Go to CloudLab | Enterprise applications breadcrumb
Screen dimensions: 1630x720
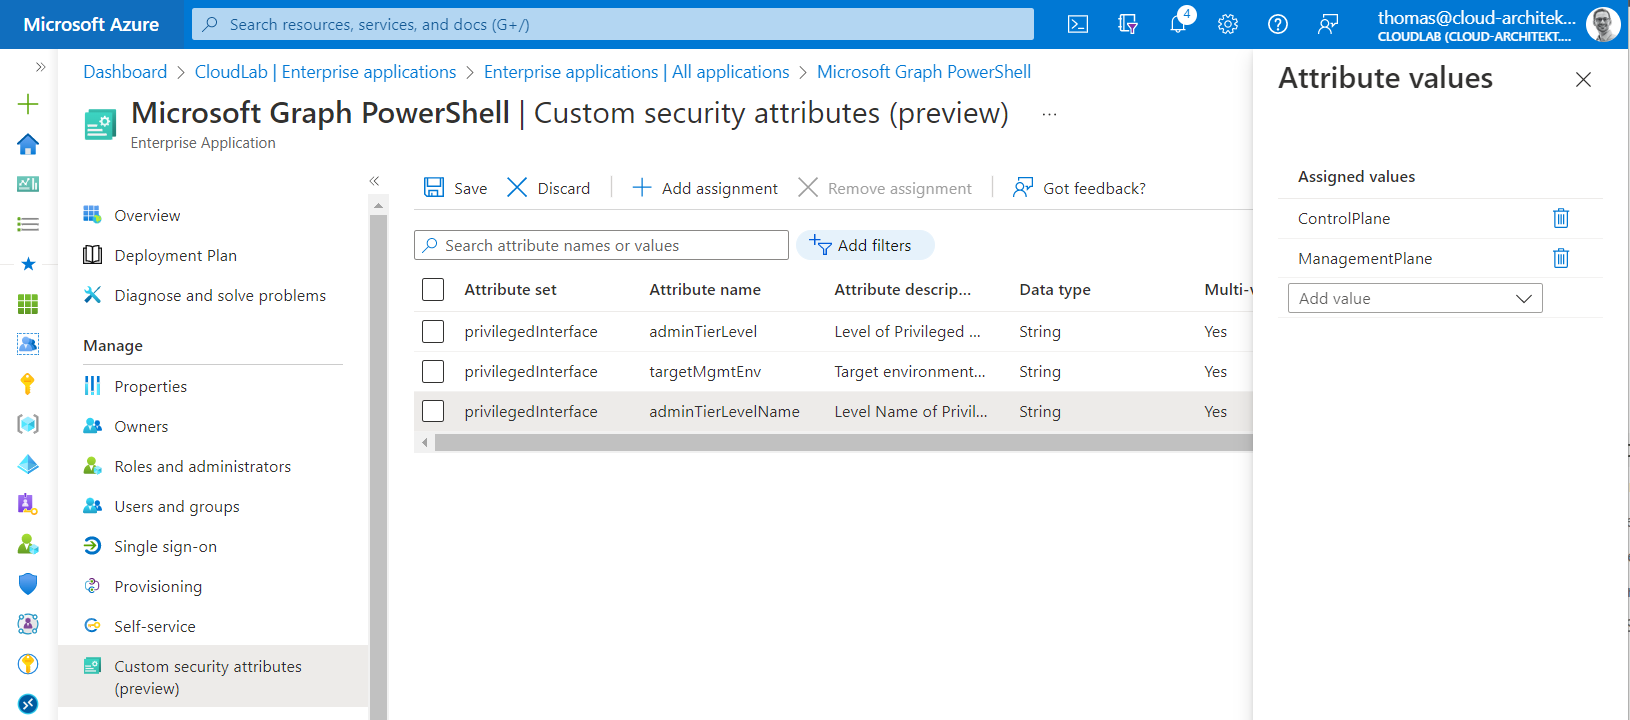(x=325, y=72)
